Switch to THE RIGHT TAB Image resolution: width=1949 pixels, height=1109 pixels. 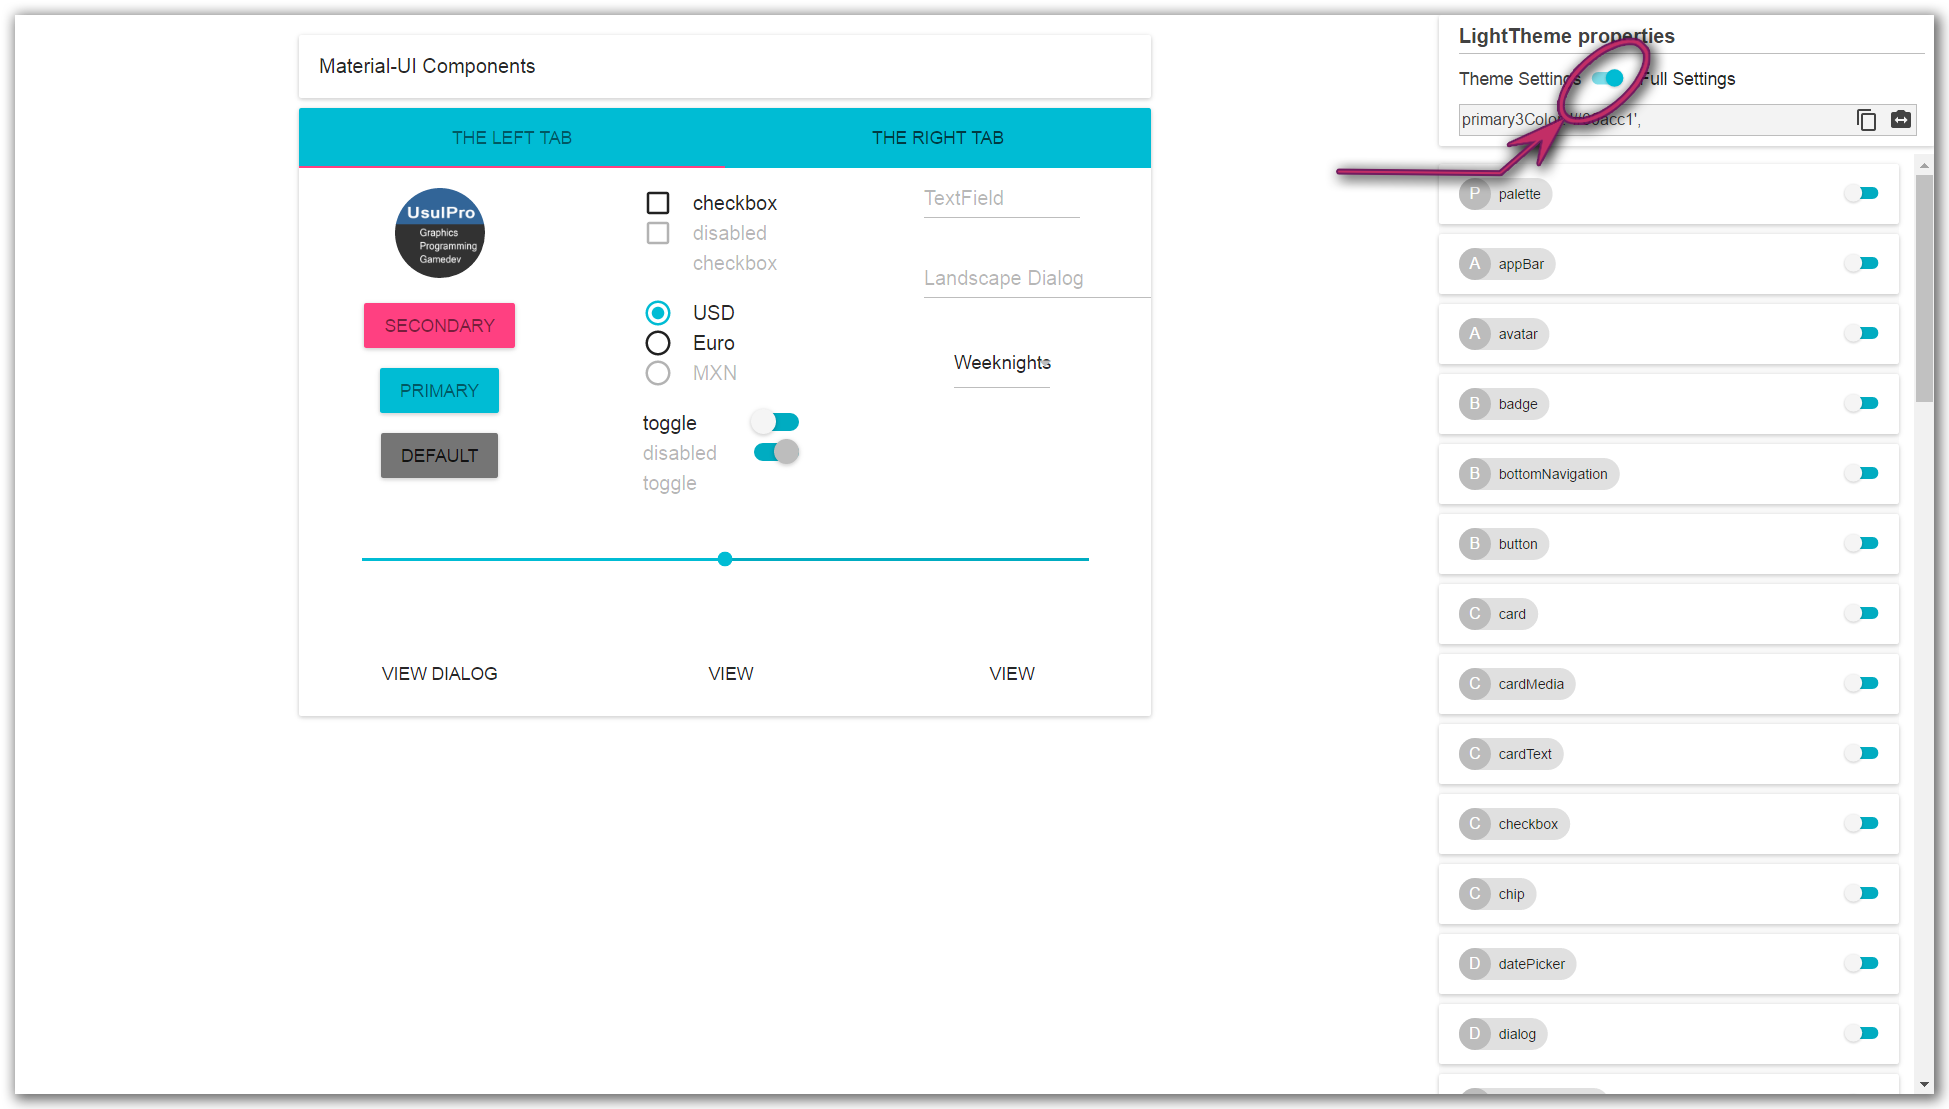coord(937,138)
